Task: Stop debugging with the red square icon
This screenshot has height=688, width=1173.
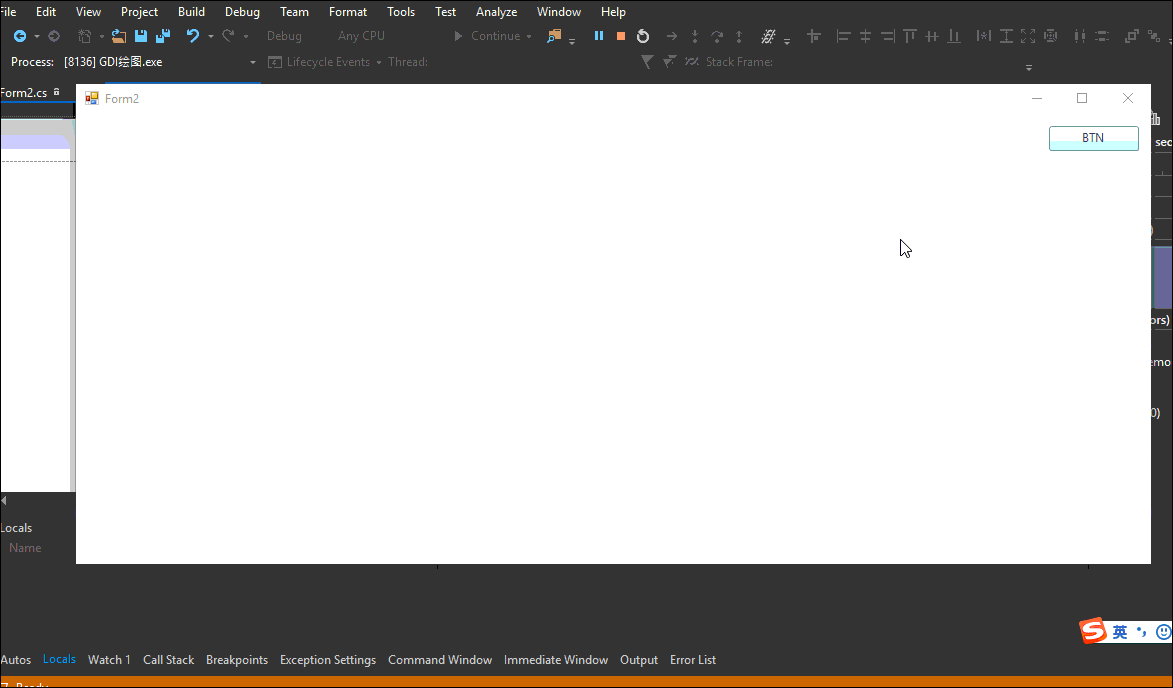Action: coord(620,35)
